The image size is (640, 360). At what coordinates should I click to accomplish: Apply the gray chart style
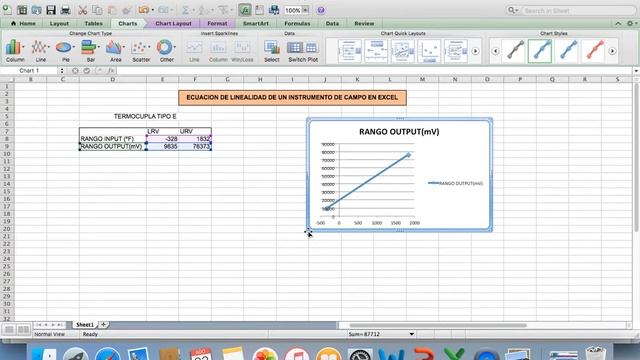(515, 51)
